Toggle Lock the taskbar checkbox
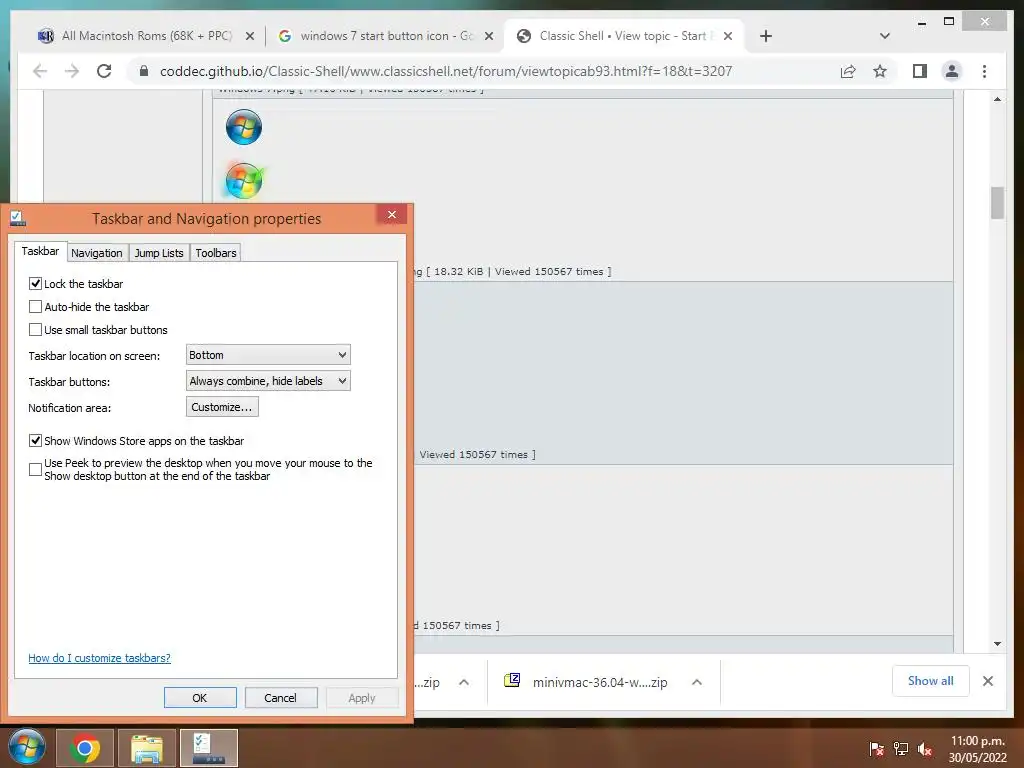Screen dimensions: 1024x768 tap(35, 283)
